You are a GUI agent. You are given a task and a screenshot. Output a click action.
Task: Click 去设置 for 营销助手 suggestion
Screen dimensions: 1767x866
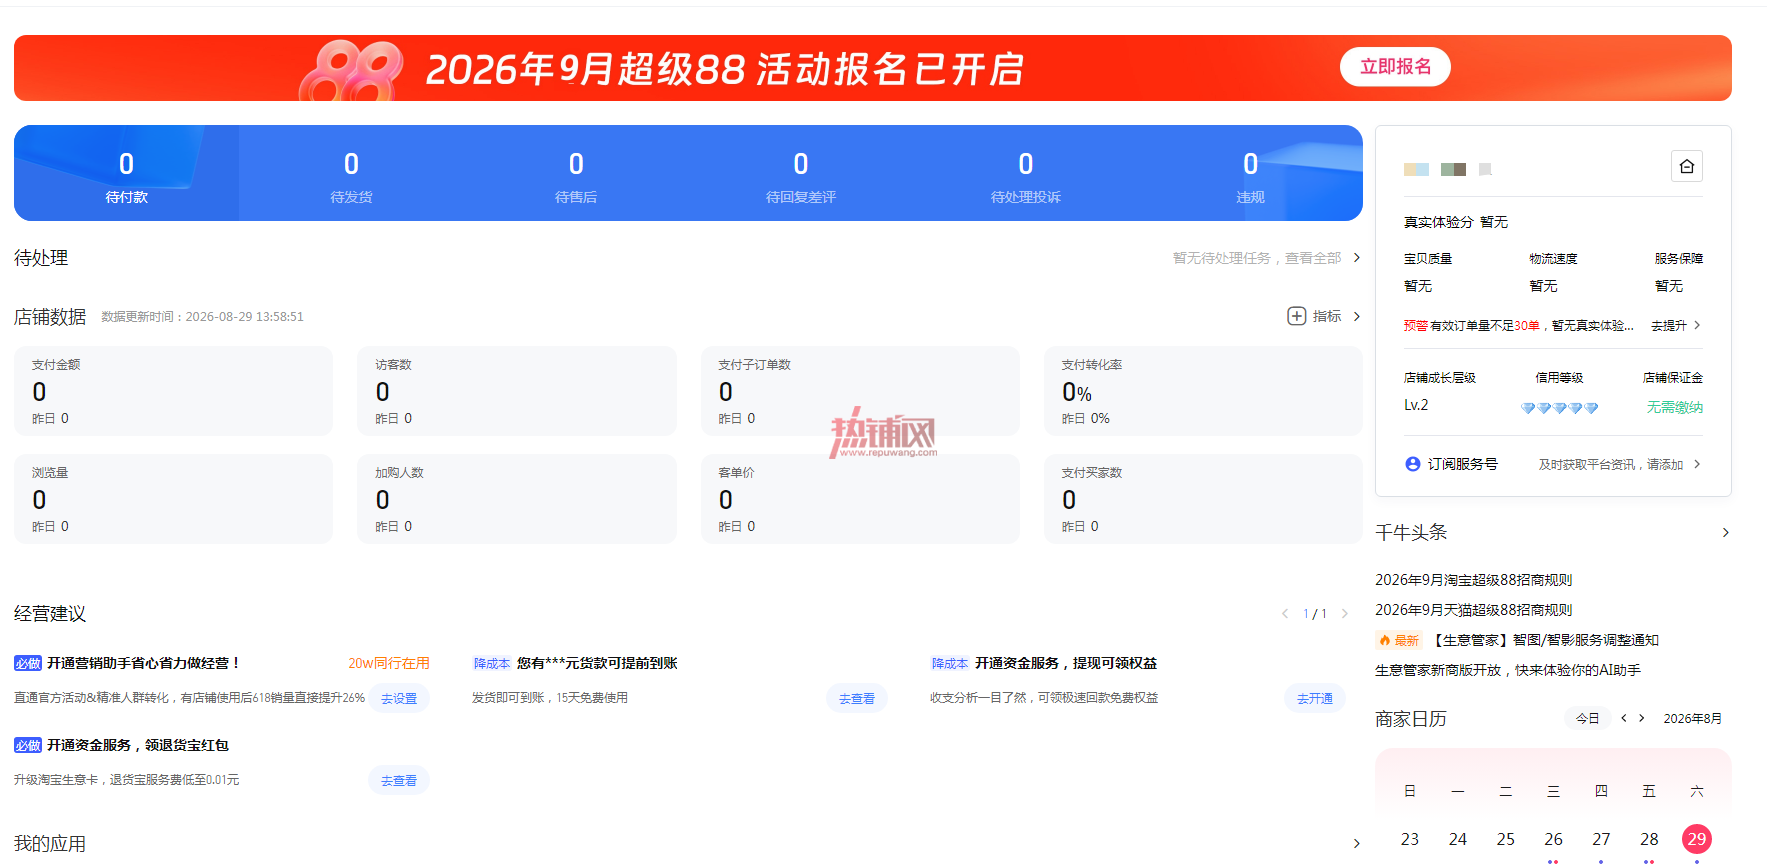click(399, 698)
